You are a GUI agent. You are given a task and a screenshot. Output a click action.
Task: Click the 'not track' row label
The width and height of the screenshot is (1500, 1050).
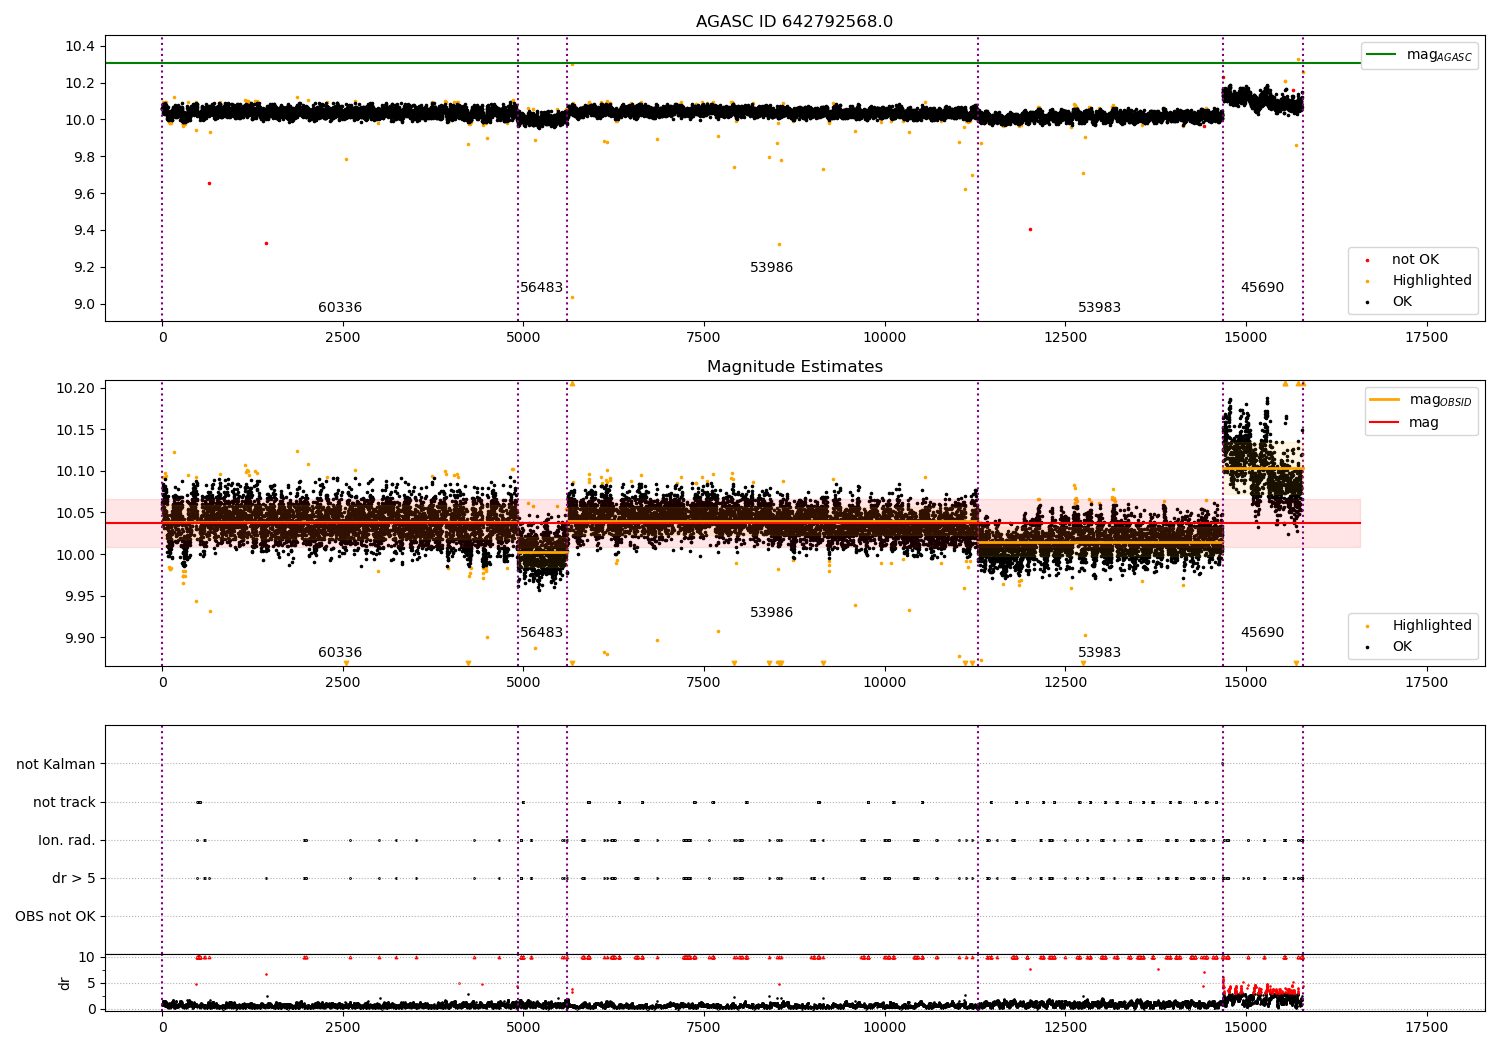(64, 803)
